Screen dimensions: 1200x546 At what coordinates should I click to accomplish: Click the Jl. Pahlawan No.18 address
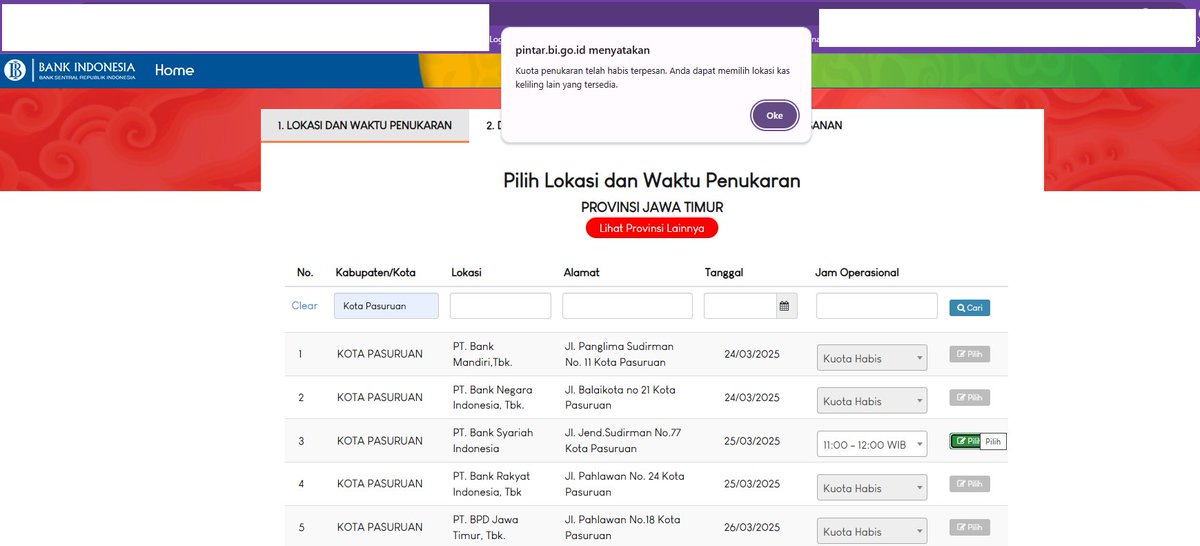[622, 527]
